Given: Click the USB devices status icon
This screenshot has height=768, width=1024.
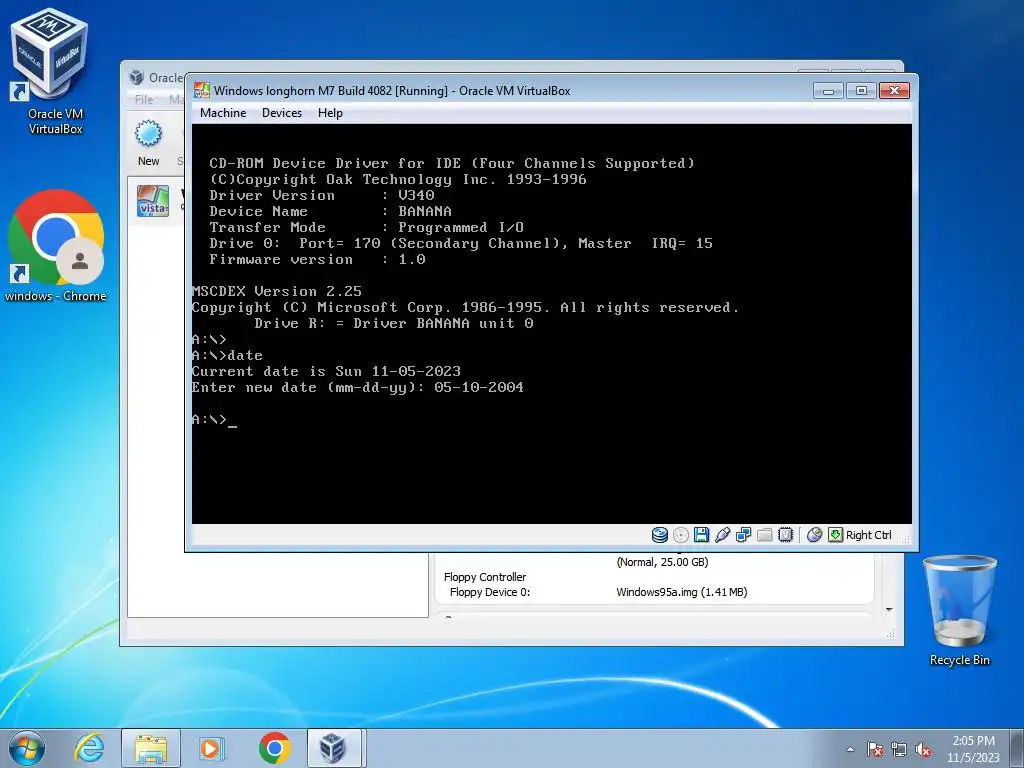Looking at the screenshot, I should coord(722,535).
